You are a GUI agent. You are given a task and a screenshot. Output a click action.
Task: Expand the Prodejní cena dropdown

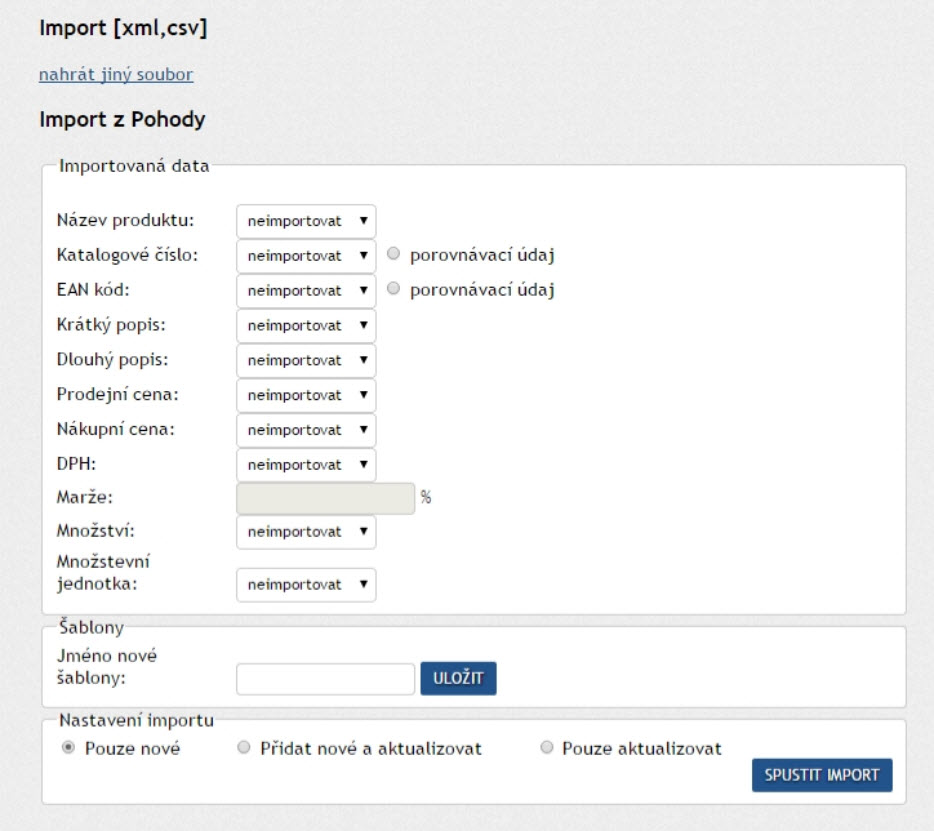click(x=306, y=395)
